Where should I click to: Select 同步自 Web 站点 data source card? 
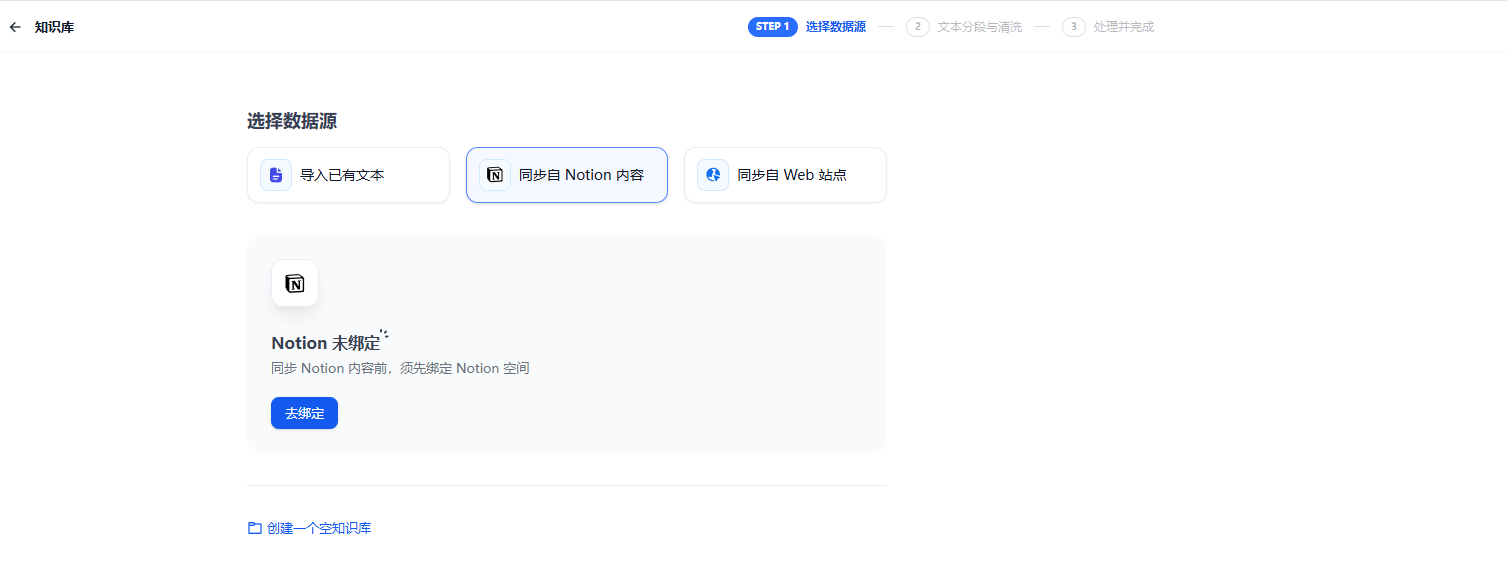(785, 175)
